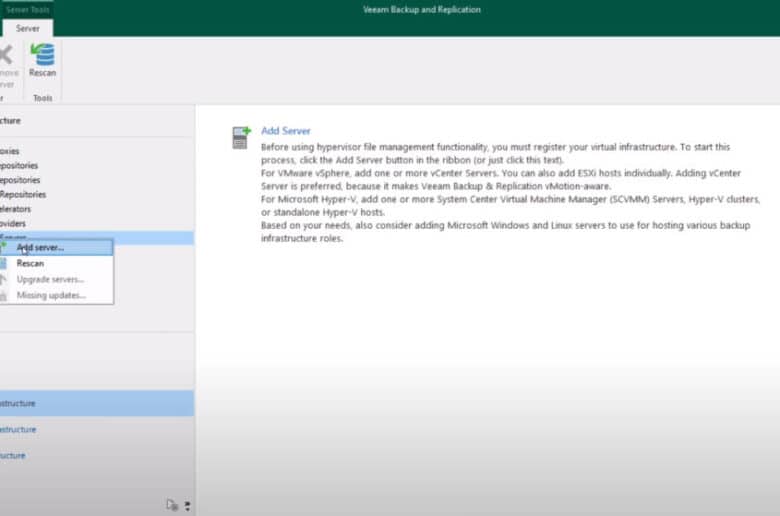Select the capitalized Repositories tree item

coord(23,194)
